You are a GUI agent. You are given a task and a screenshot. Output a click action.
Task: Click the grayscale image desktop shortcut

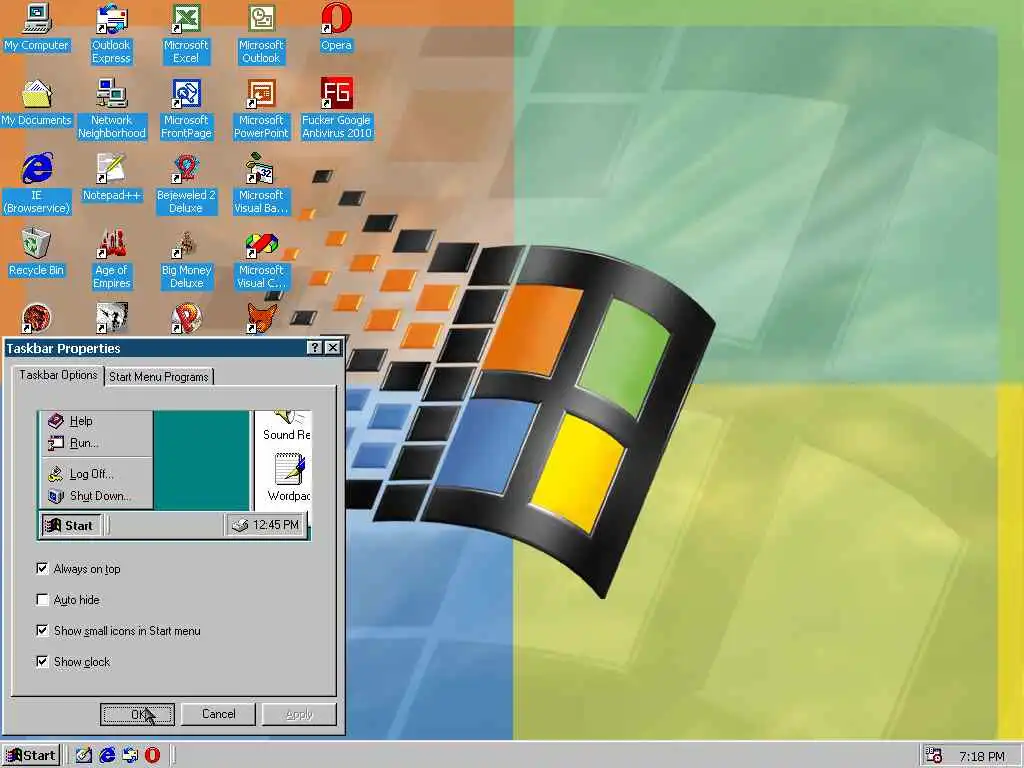pos(112,318)
